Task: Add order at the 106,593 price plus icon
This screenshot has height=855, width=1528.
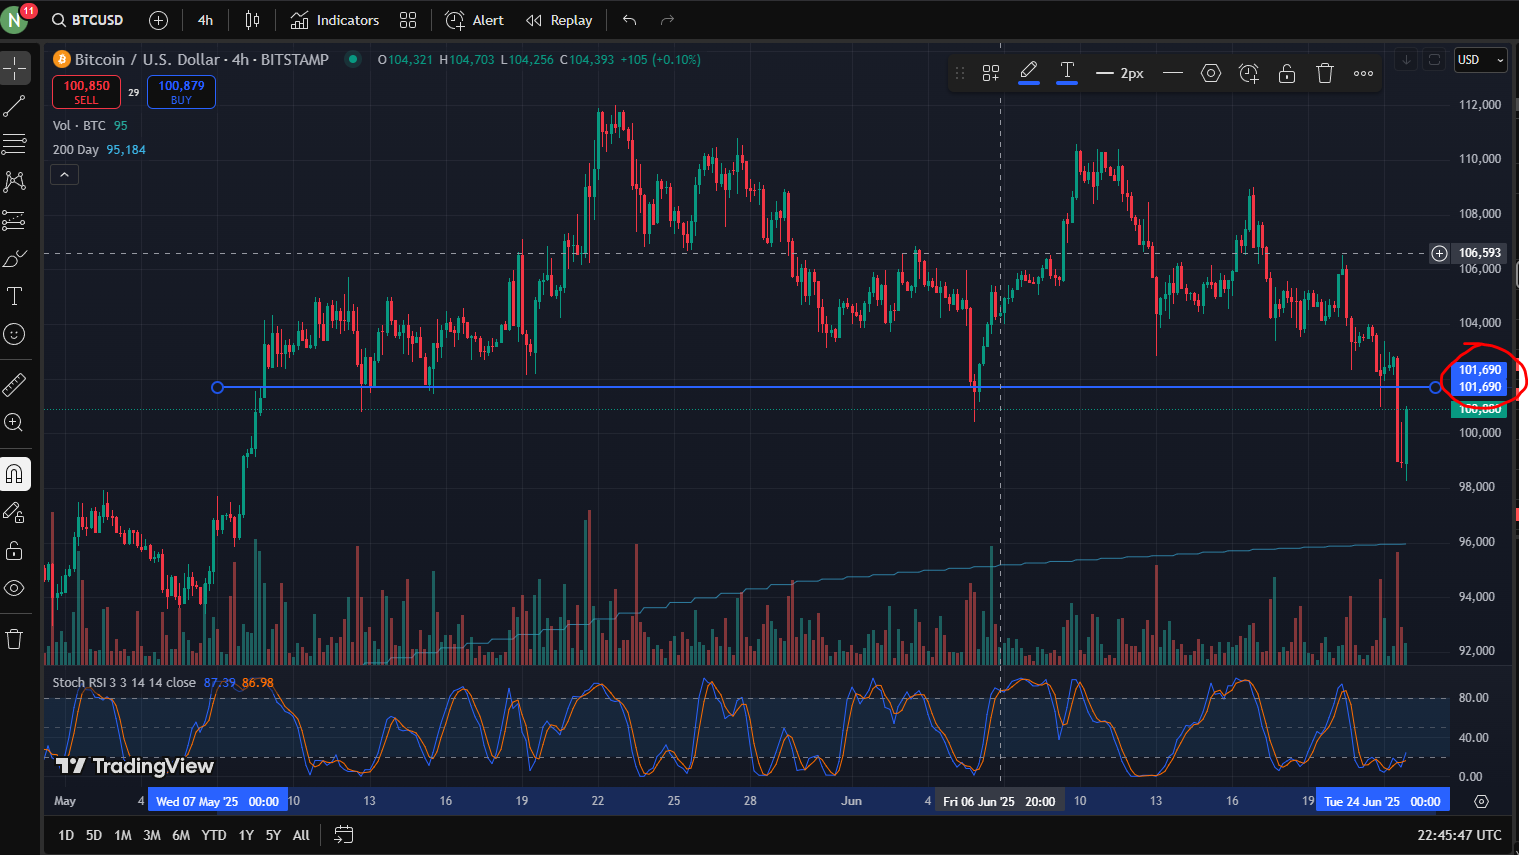Action: pyautogui.click(x=1439, y=253)
